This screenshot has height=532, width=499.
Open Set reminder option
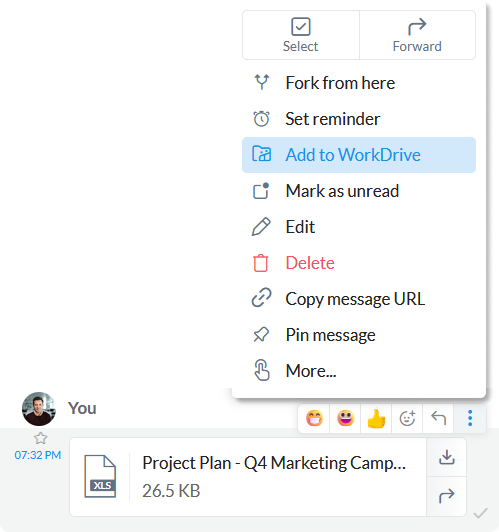coord(359,119)
